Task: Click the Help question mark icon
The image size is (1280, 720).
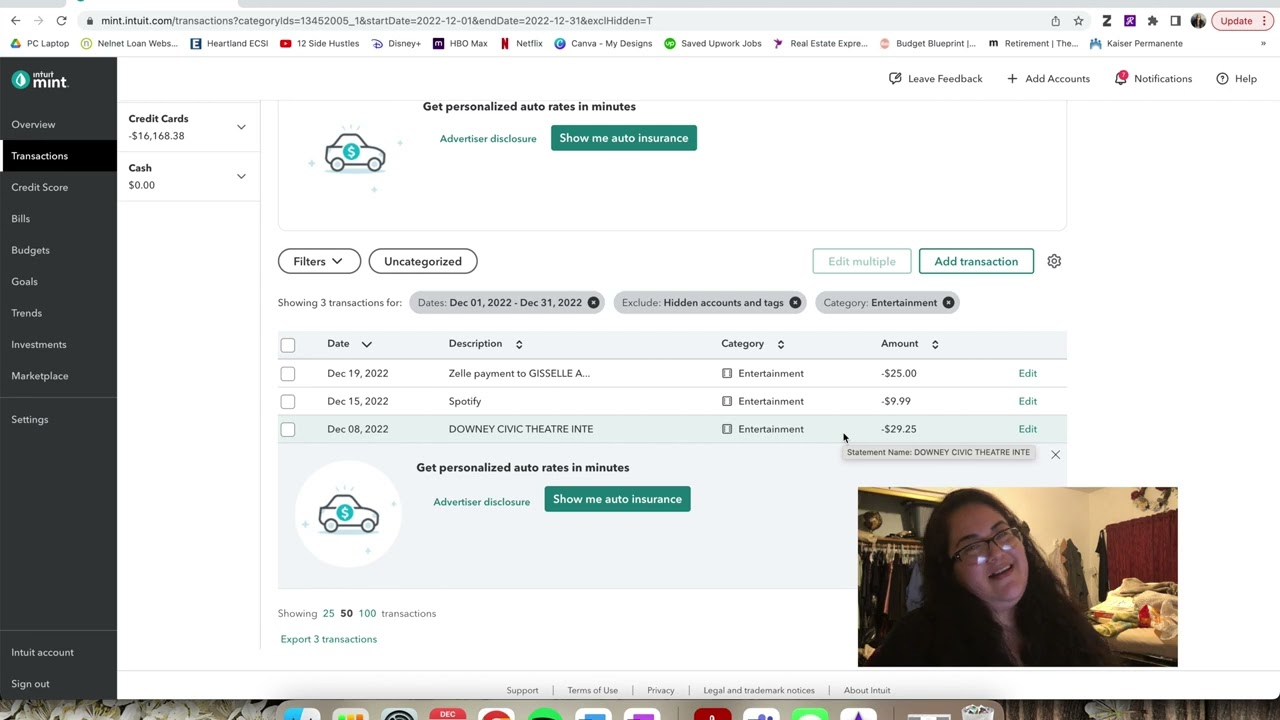Action: pyautogui.click(x=1222, y=78)
